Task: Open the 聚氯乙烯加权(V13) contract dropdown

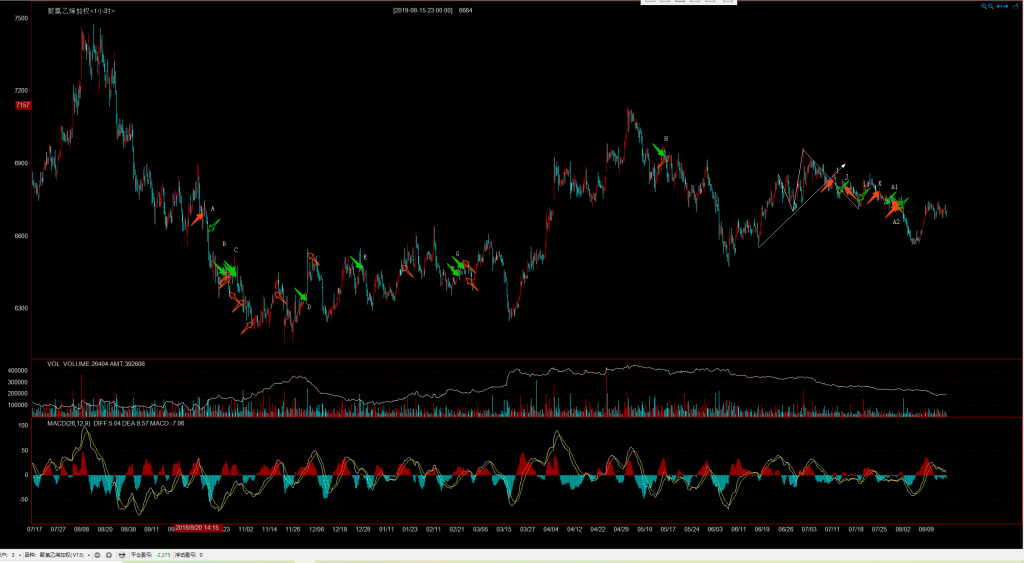Action: point(68,554)
